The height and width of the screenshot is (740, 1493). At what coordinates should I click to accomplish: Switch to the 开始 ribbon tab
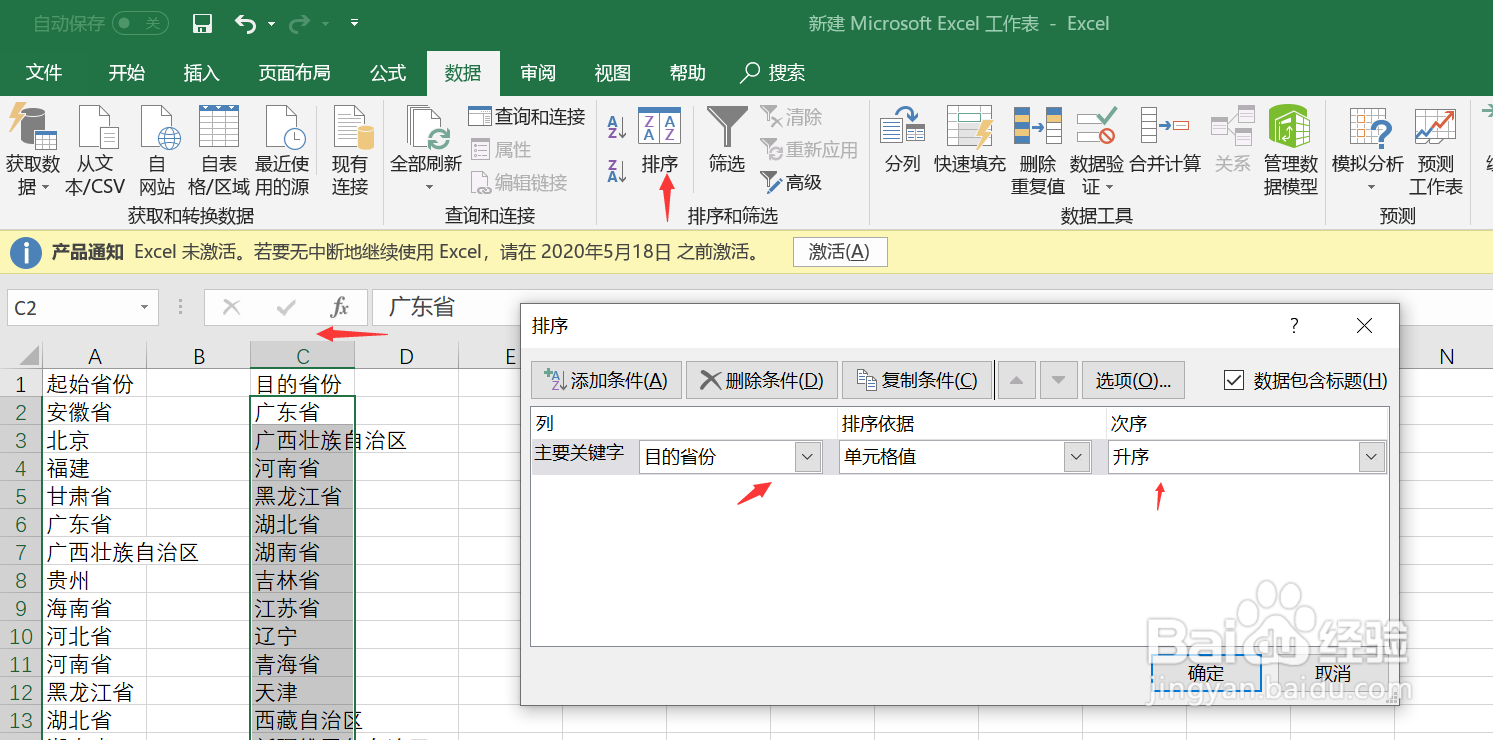point(127,73)
